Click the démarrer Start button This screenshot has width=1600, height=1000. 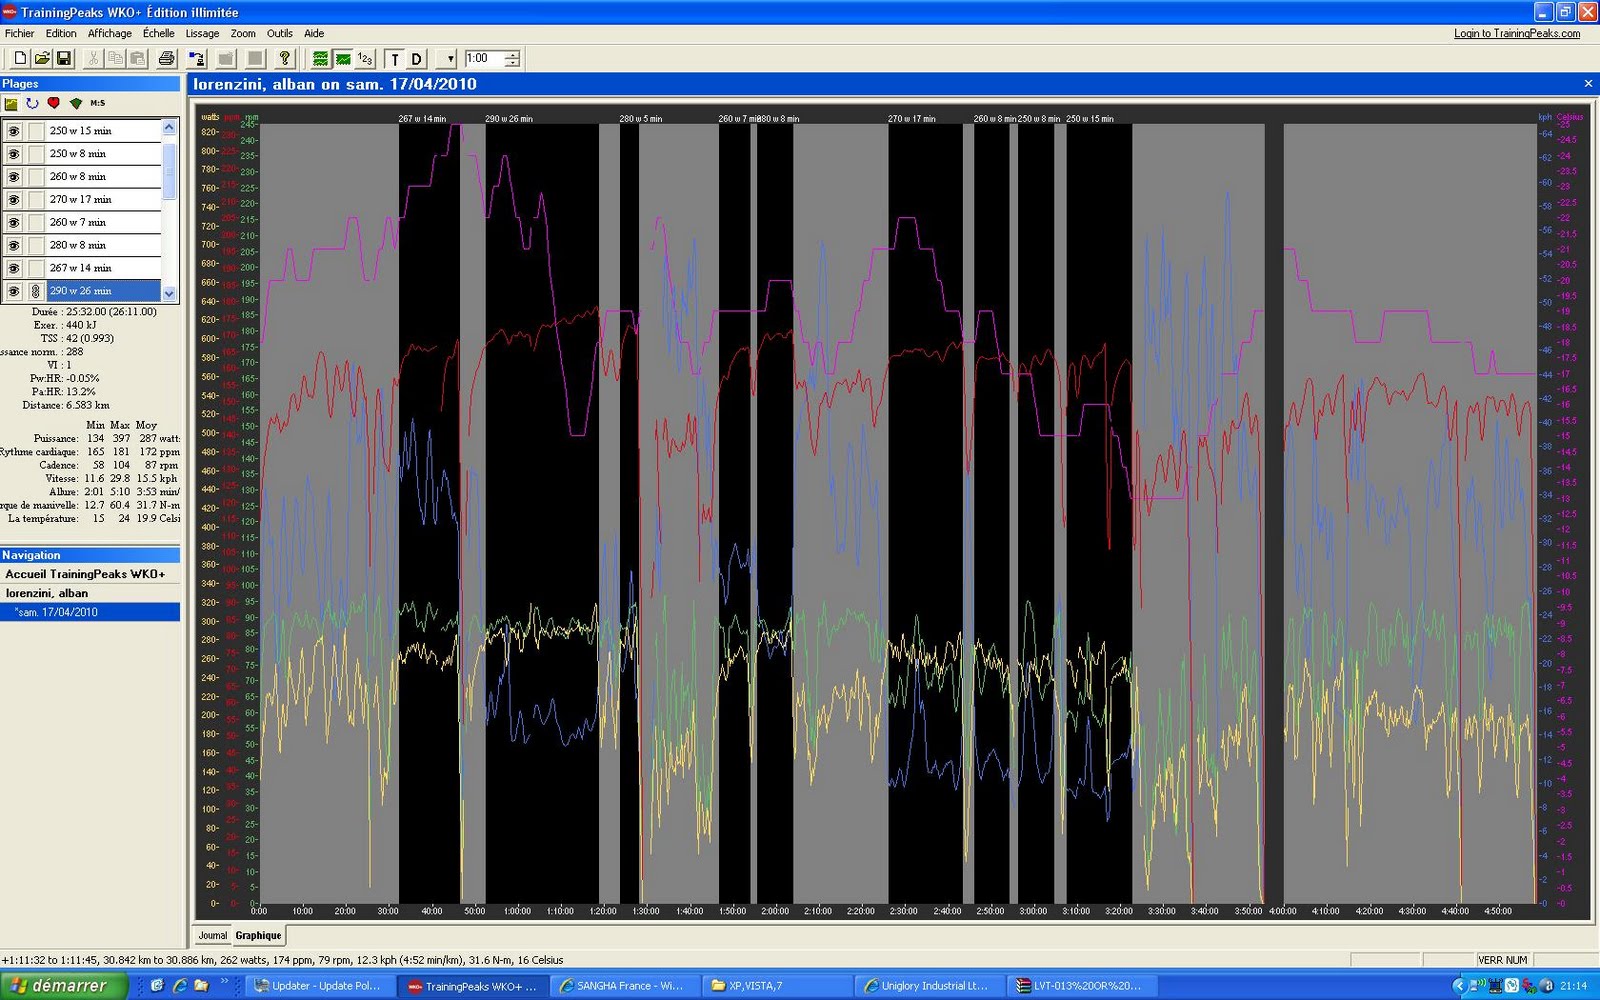(x=64, y=986)
